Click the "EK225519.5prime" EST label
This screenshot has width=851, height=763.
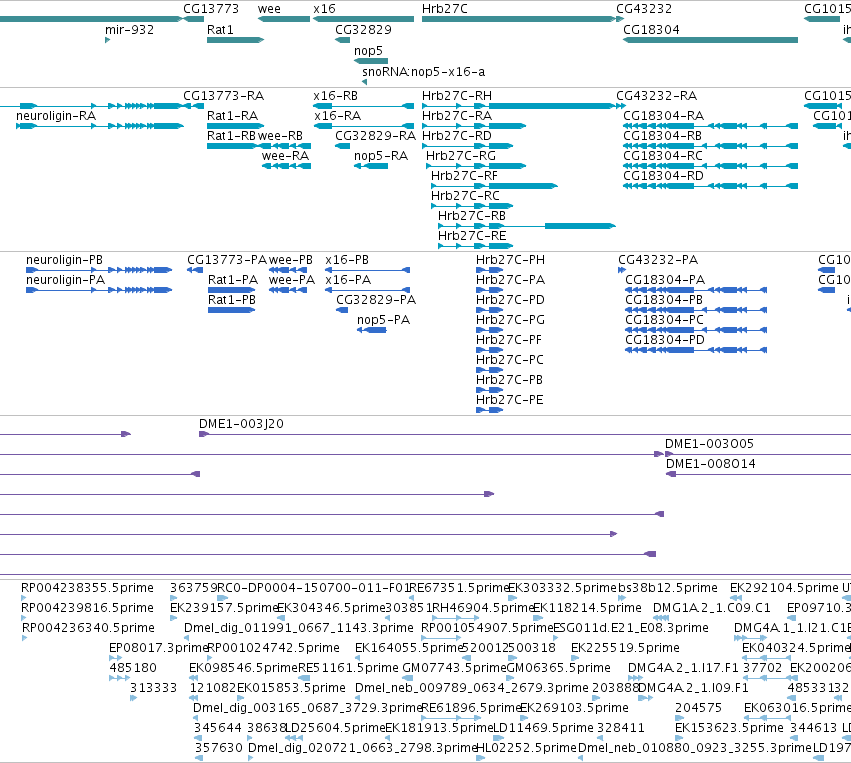[x=625, y=648]
